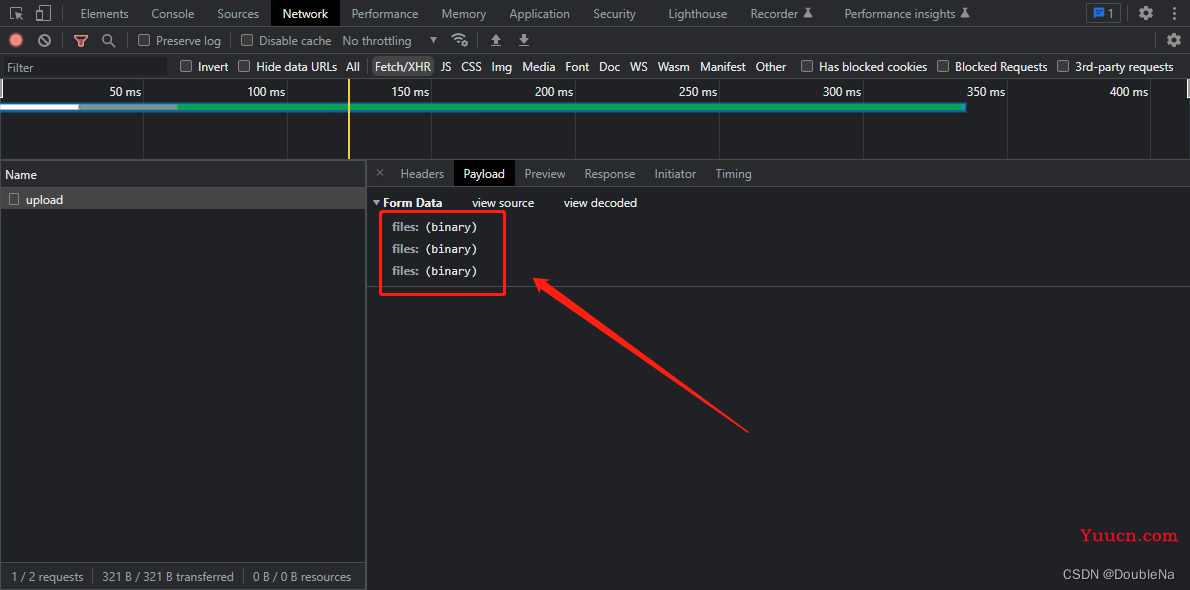Click view source link
Image resolution: width=1190 pixels, height=590 pixels.
[503, 203]
